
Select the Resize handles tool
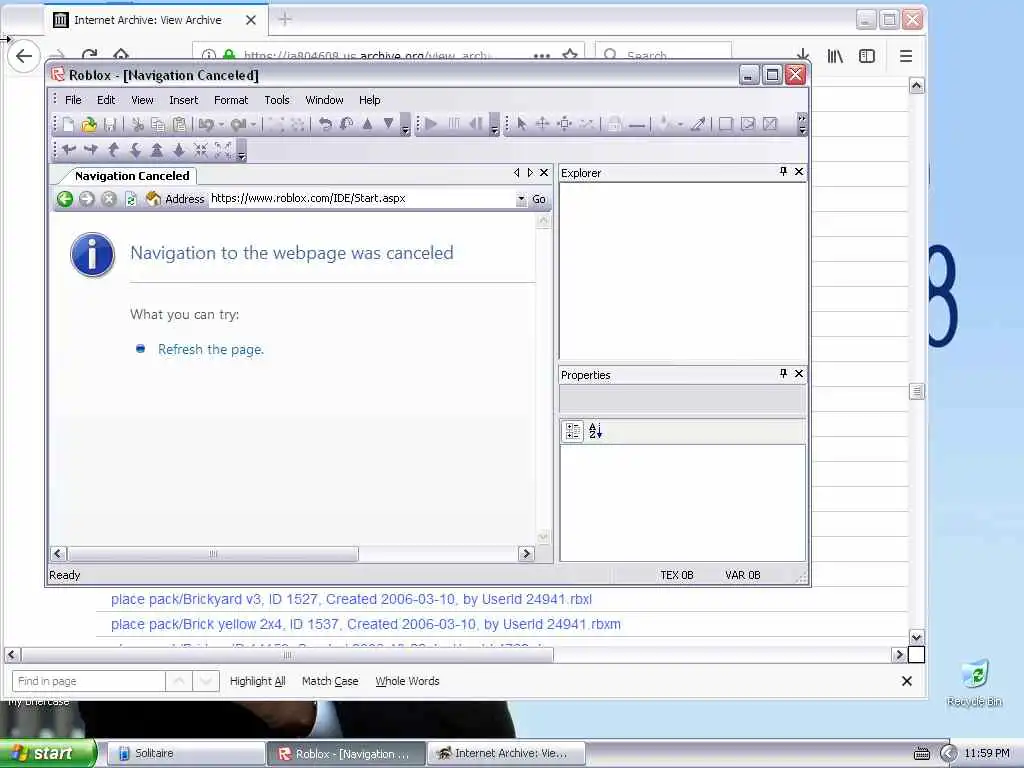[565, 123]
